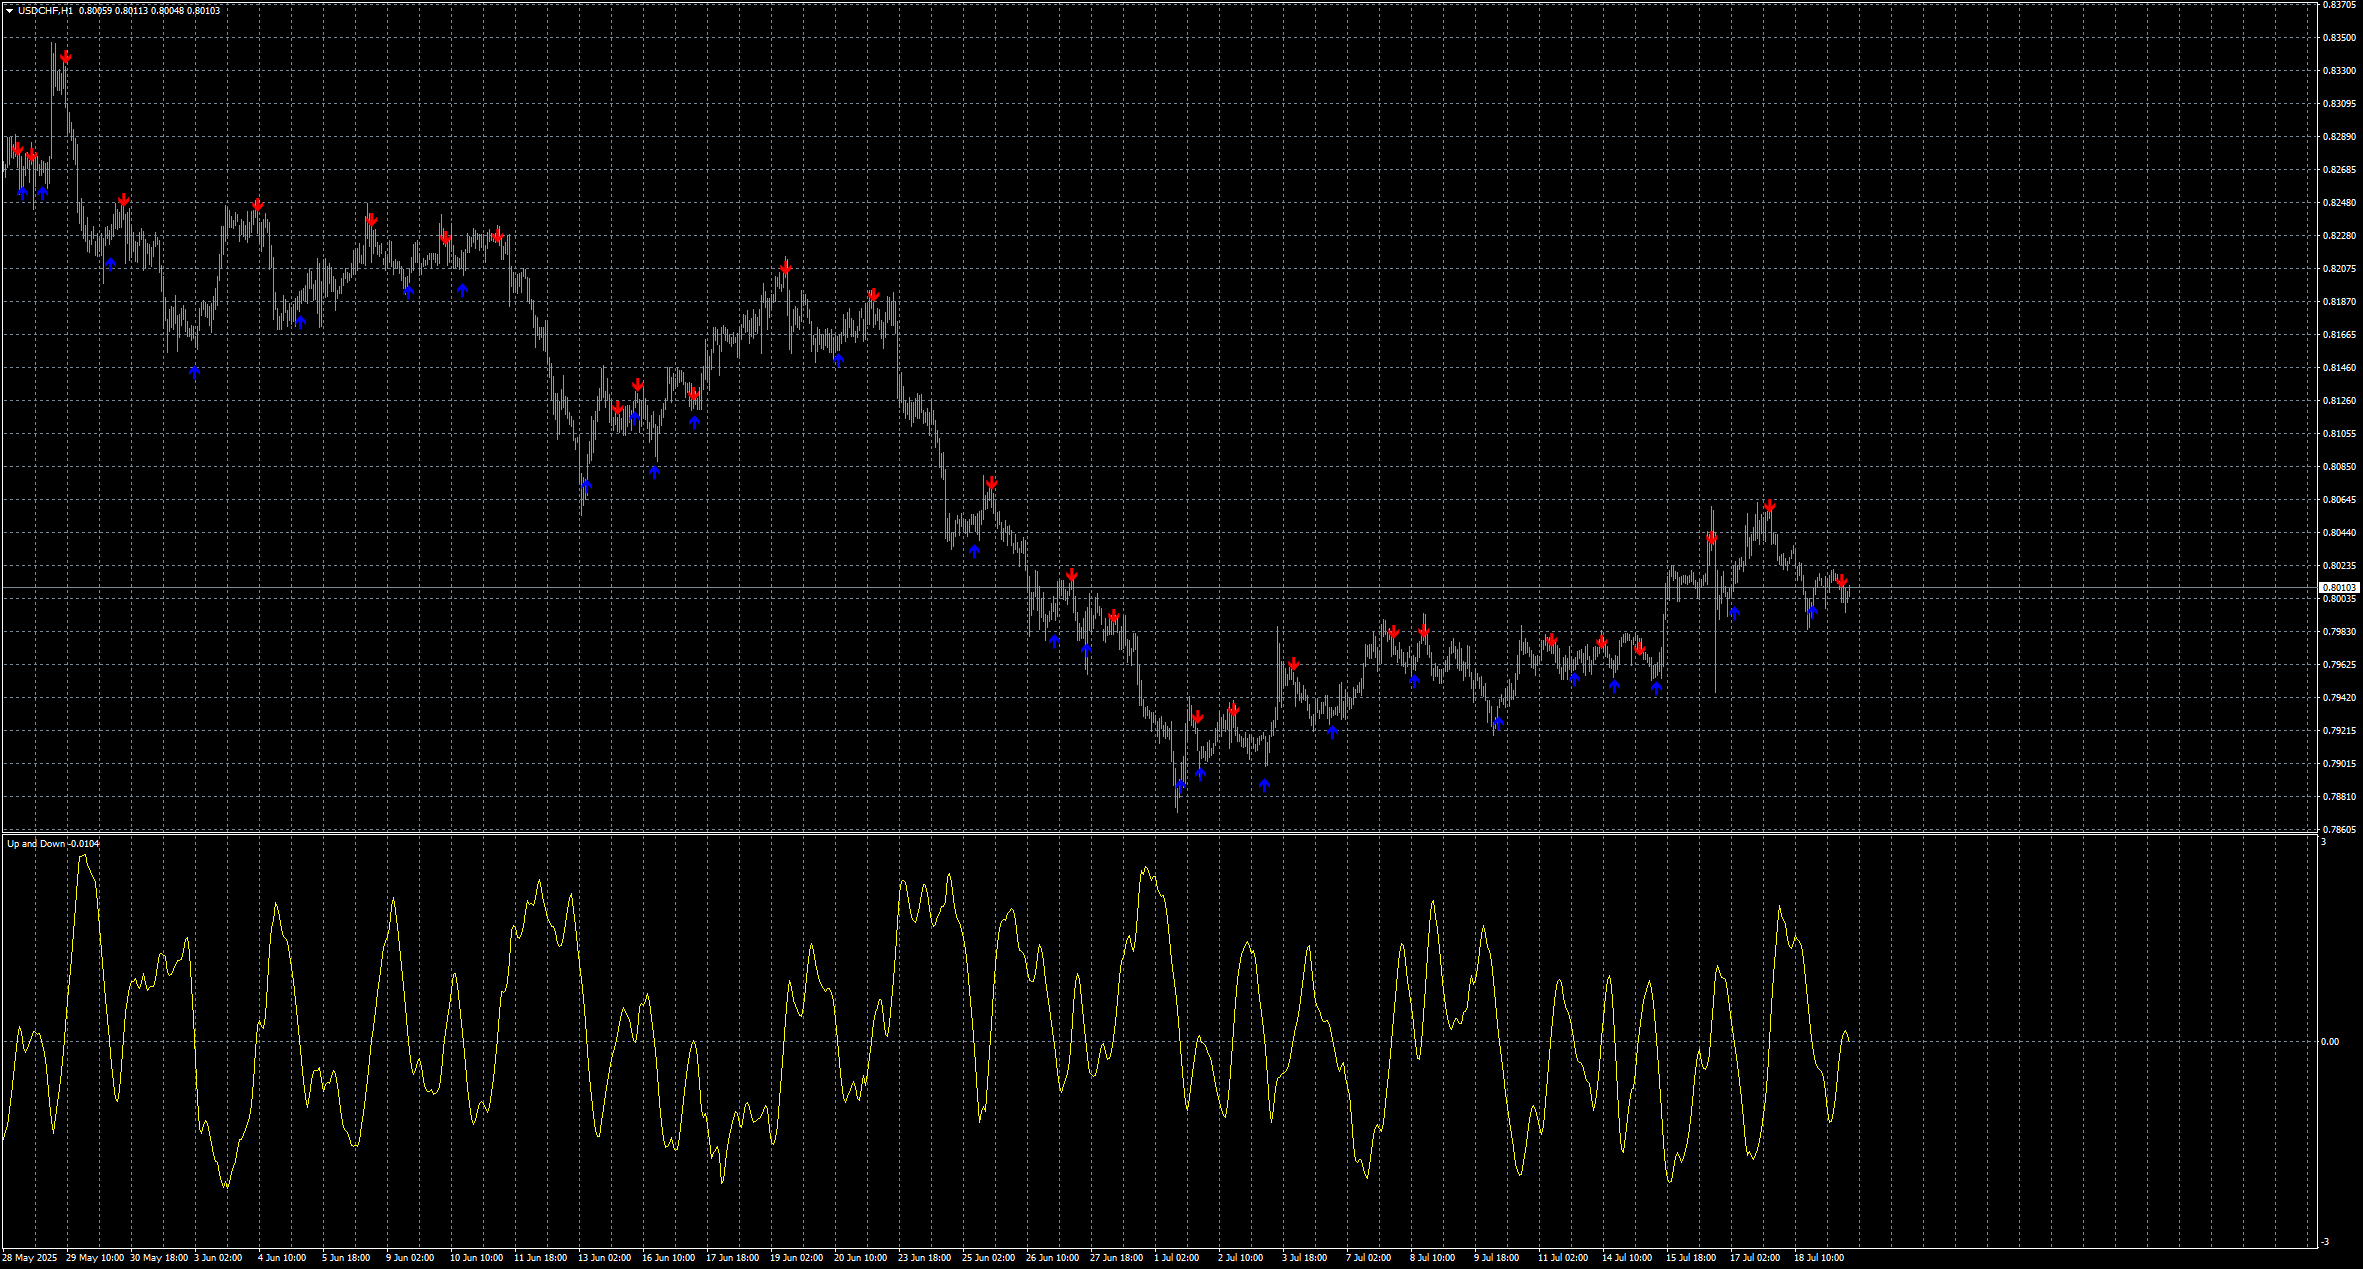2363x1269 pixels.
Task: Click the USDCHF,H1 symbol title text
Action: click(x=45, y=11)
